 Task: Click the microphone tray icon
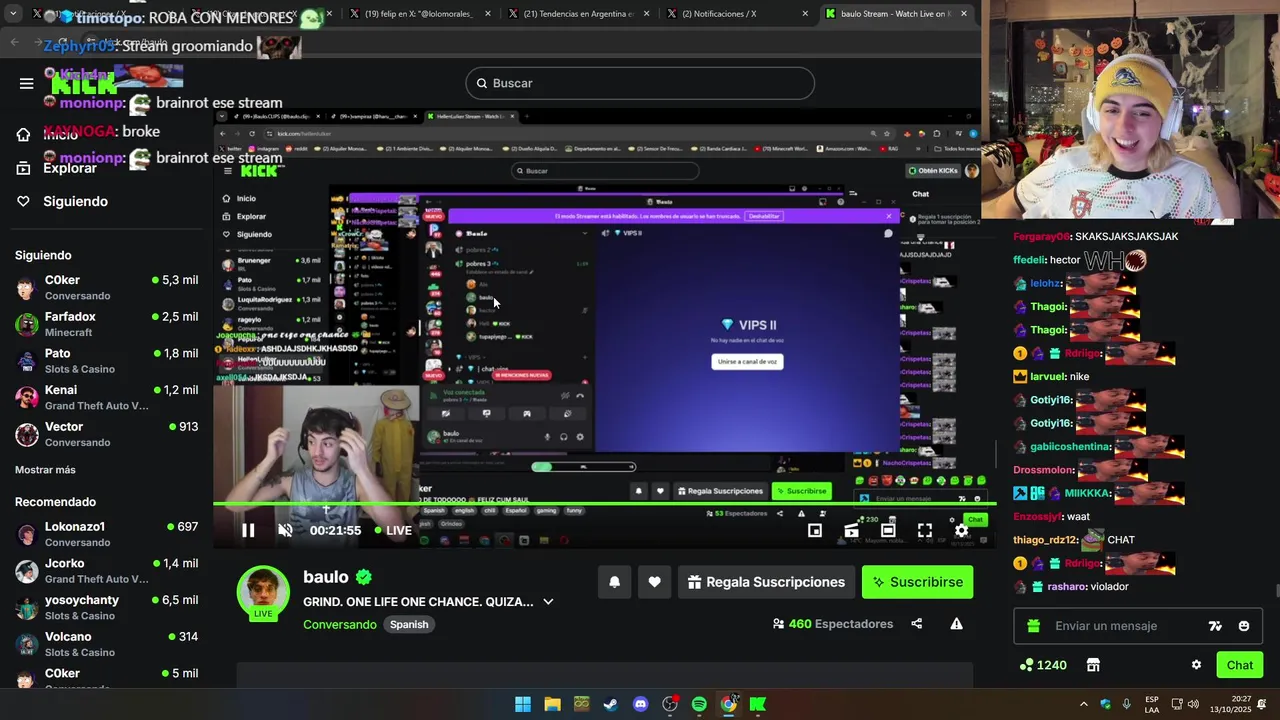coord(1126,704)
